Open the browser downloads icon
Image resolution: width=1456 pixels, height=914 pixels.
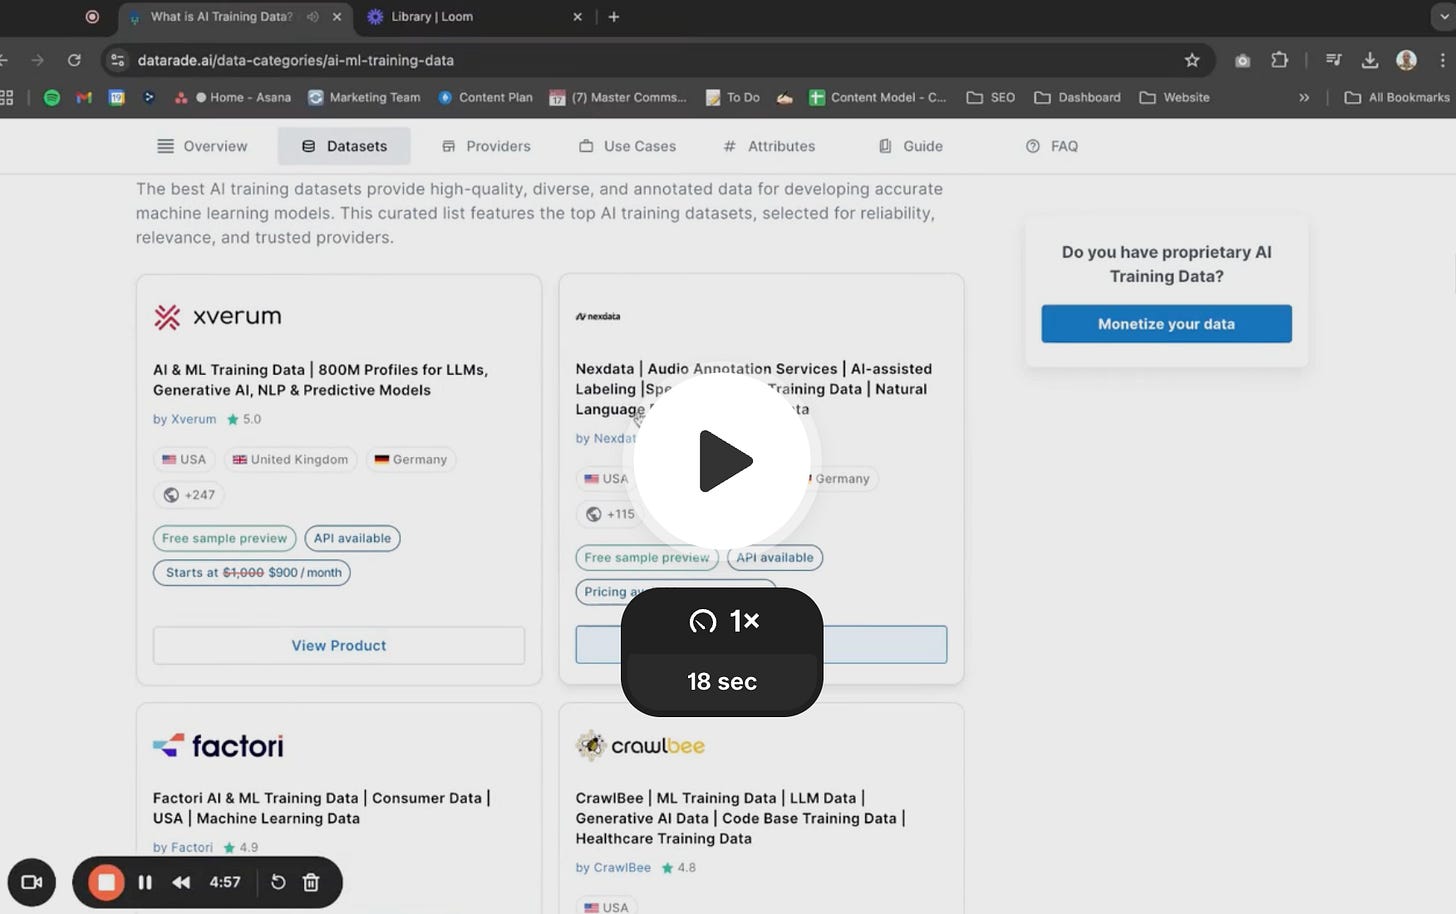1370,60
